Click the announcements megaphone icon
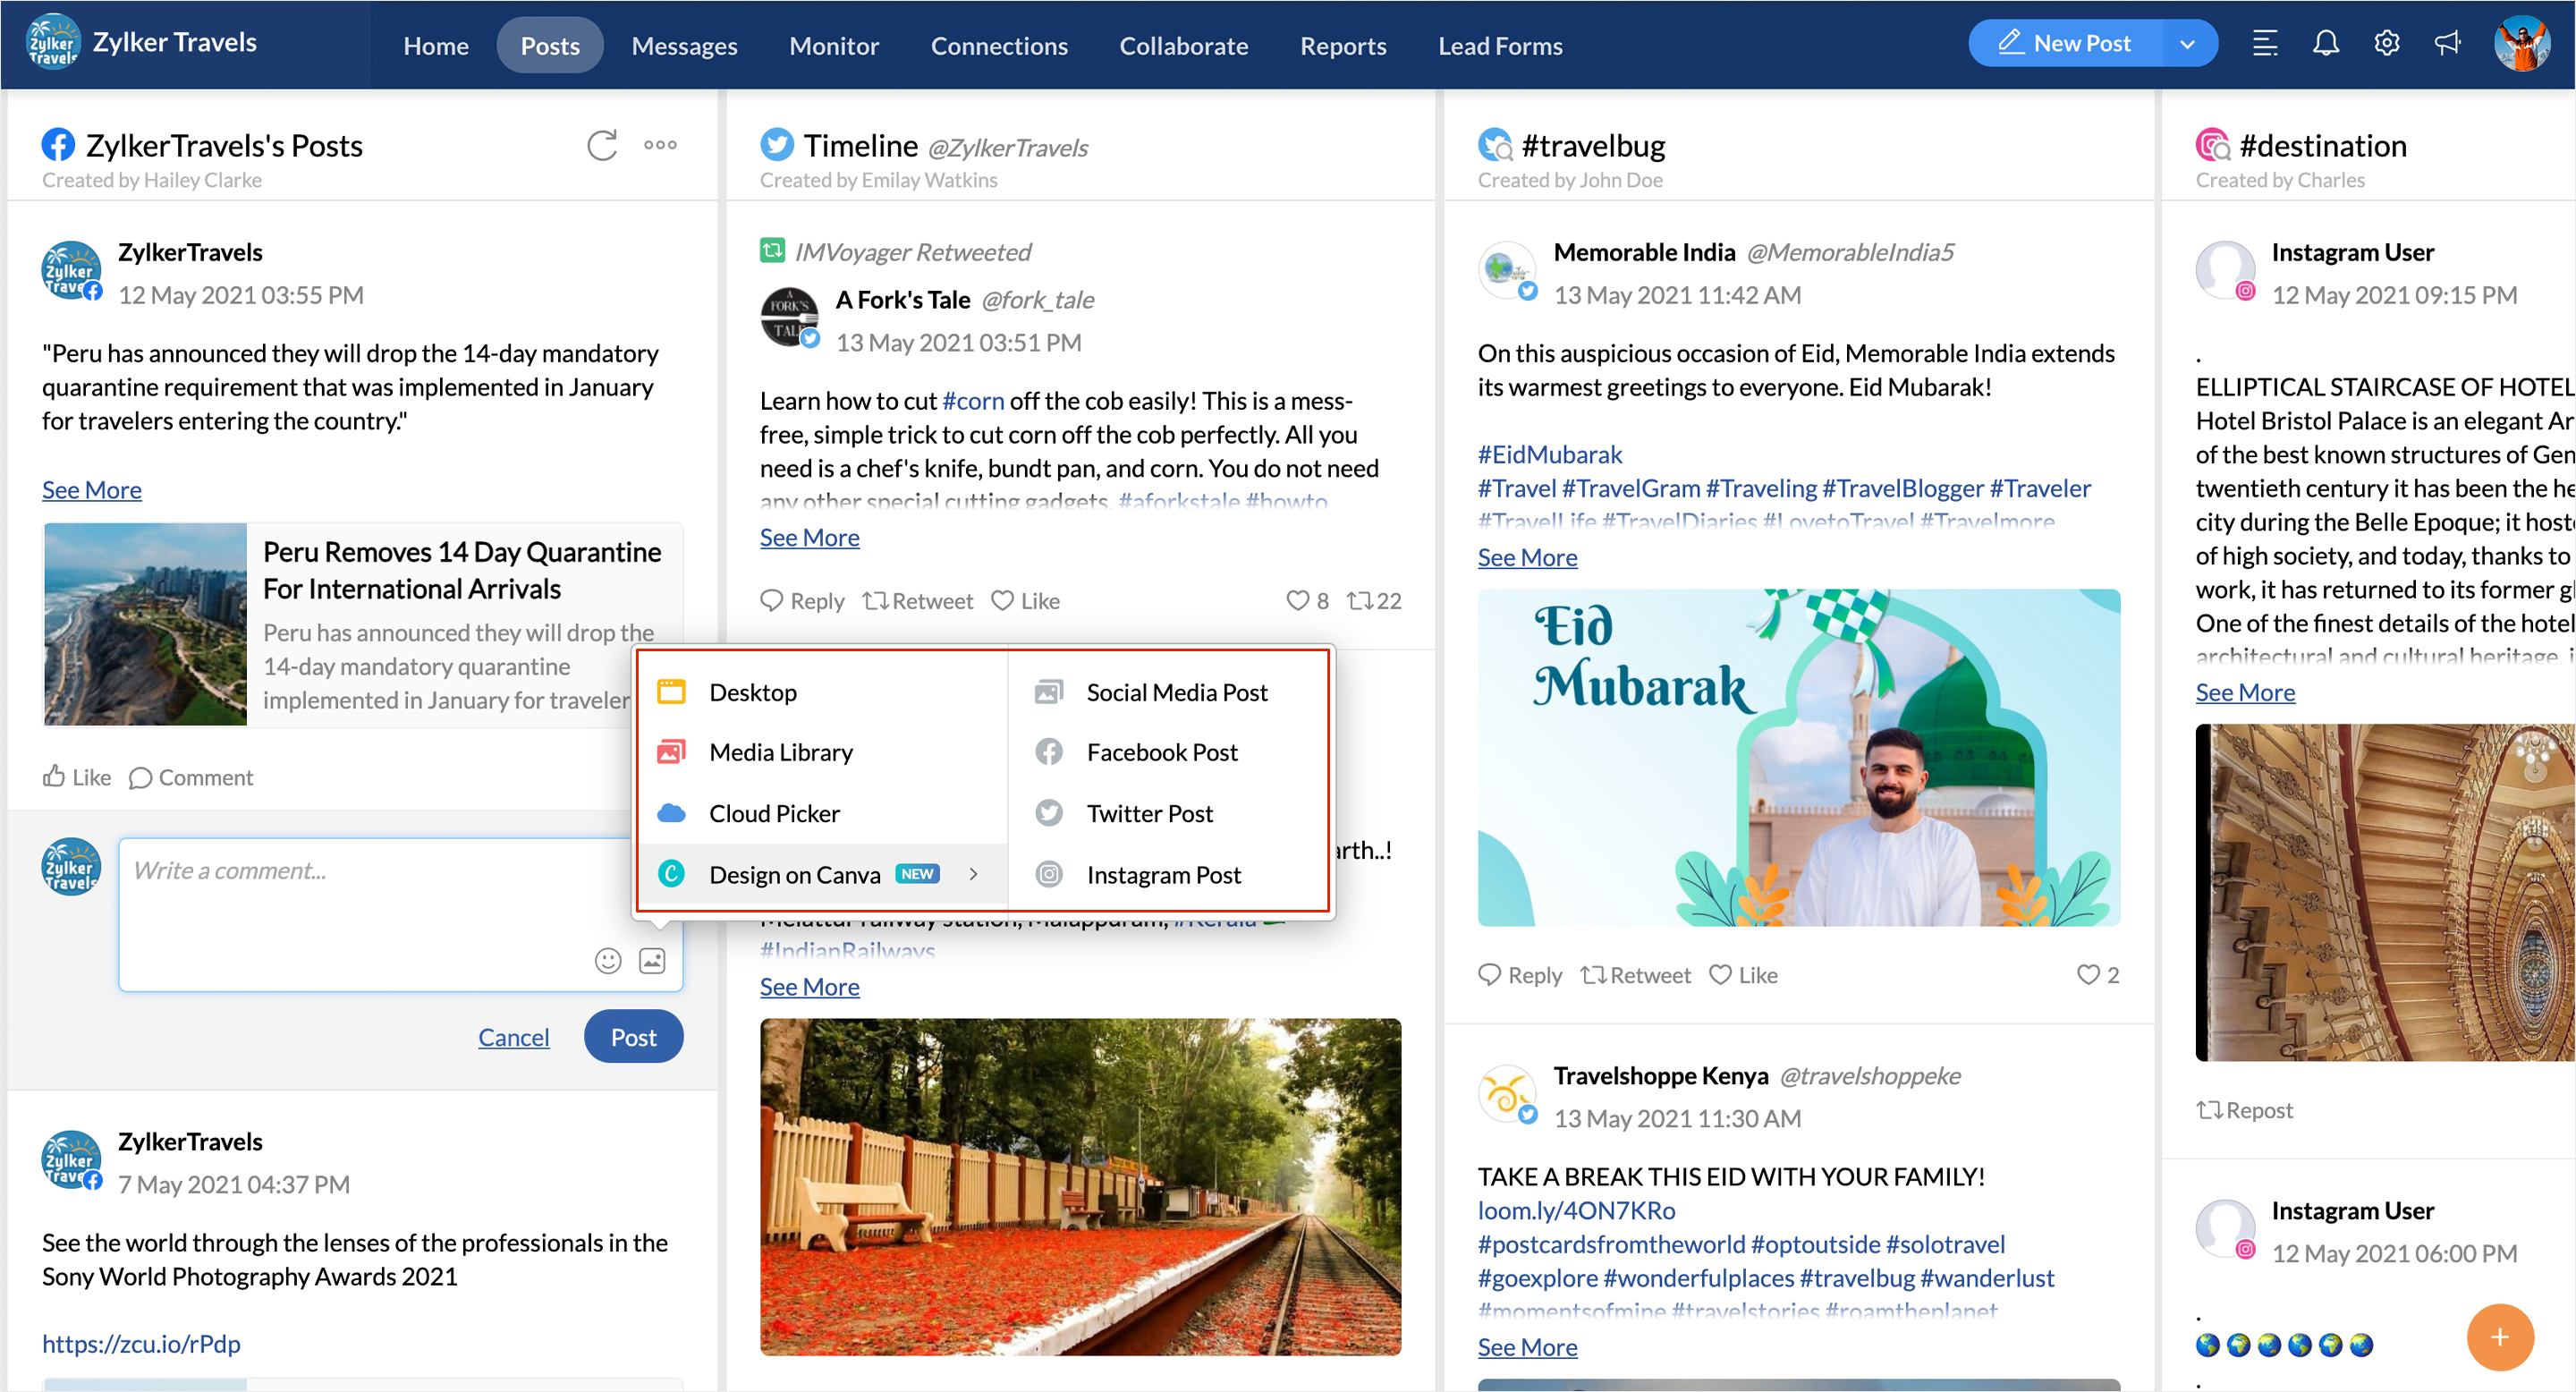 coord(2447,44)
